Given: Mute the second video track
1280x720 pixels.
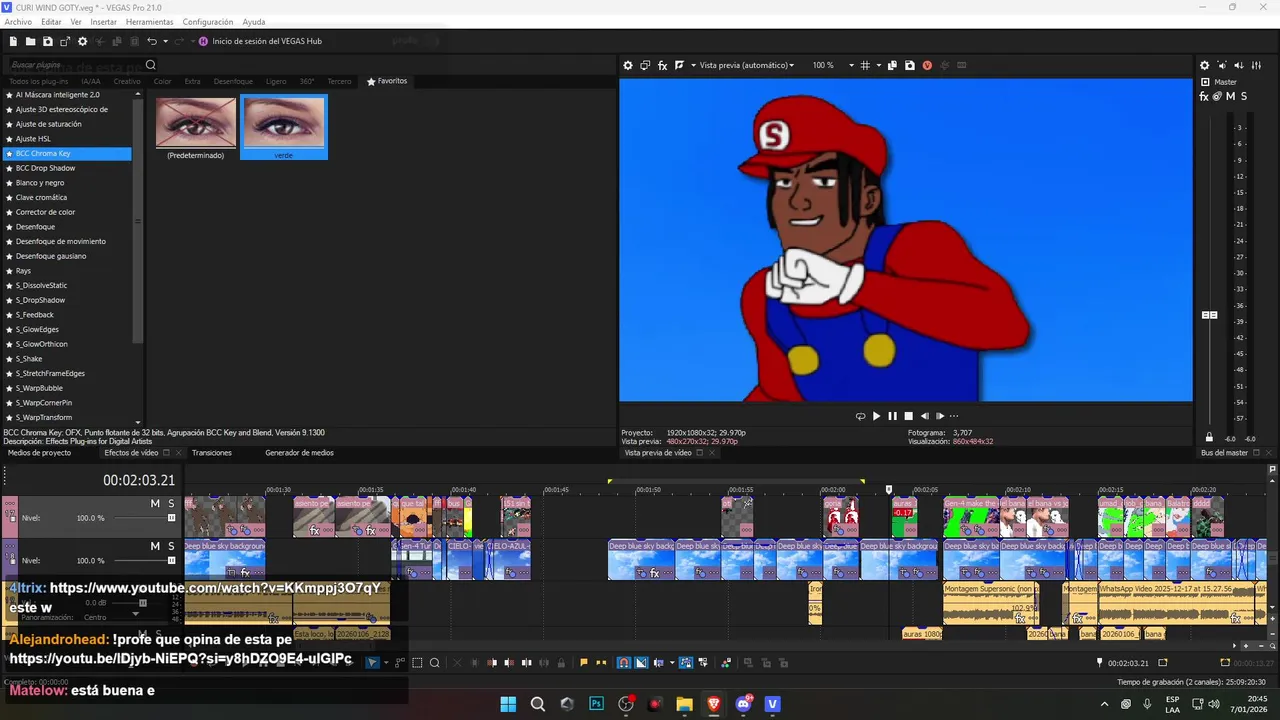Looking at the screenshot, I should tap(155, 546).
